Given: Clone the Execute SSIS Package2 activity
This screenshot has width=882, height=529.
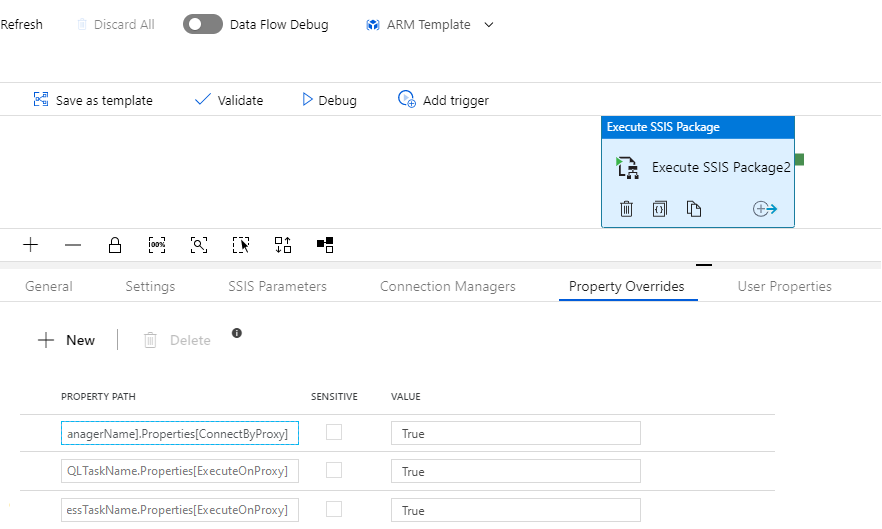Looking at the screenshot, I should coord(694,209).
